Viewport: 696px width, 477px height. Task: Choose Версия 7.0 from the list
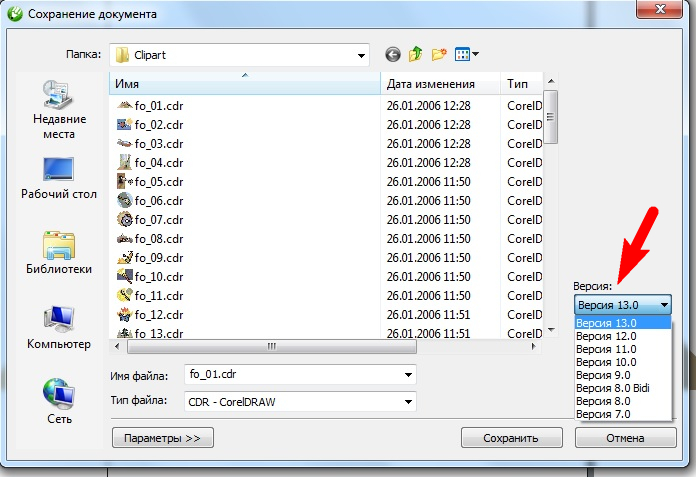pos(623,414)
